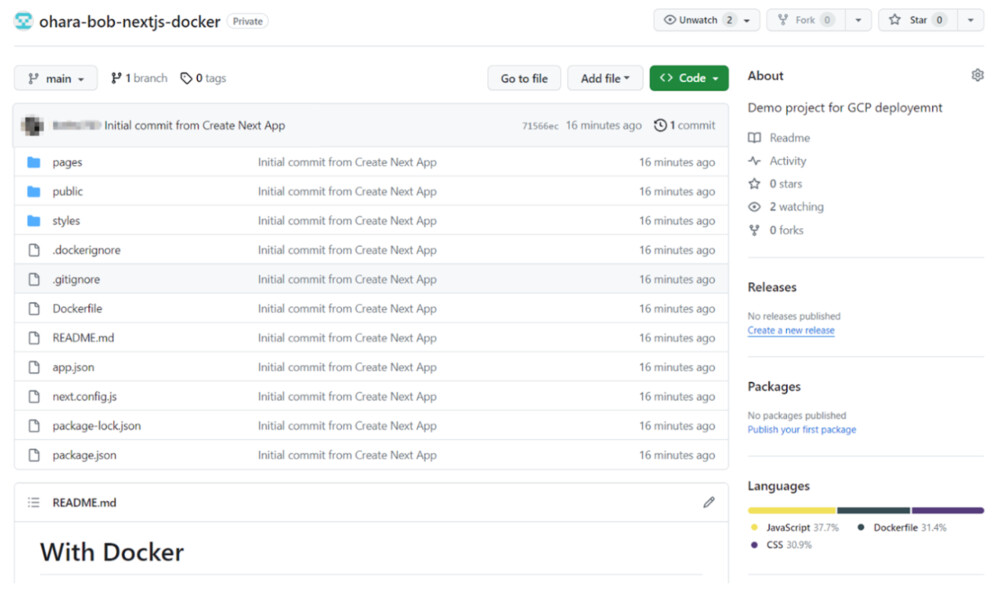Screen dimensions: 1000x599
Task: Open the star lists dropdown arrow
Action: [970, 20]
